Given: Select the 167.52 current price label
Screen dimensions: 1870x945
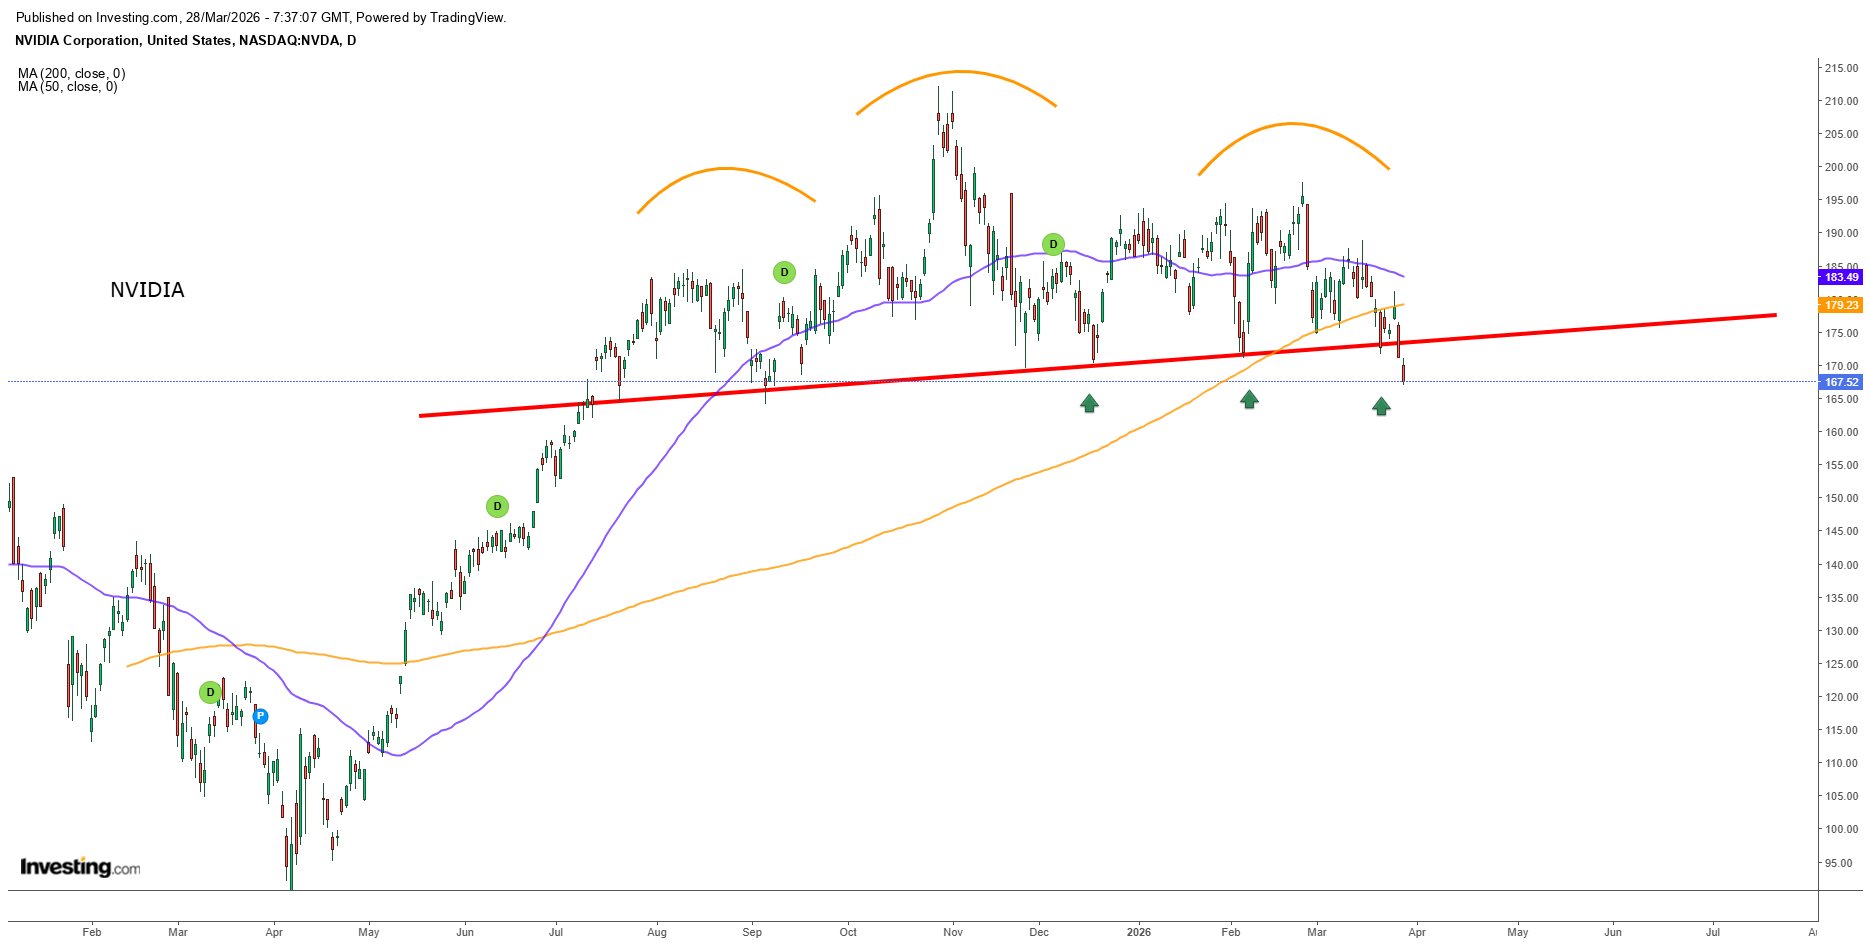Looking at the screenshot, I should (1840, 382).
